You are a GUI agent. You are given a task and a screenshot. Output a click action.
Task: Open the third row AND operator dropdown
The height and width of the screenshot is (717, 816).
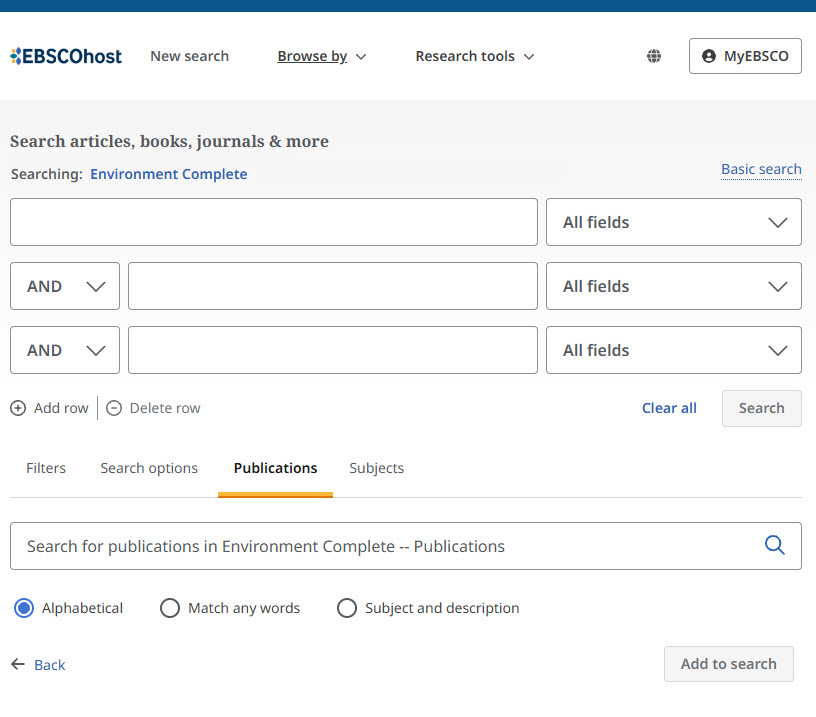click(65, 350)
